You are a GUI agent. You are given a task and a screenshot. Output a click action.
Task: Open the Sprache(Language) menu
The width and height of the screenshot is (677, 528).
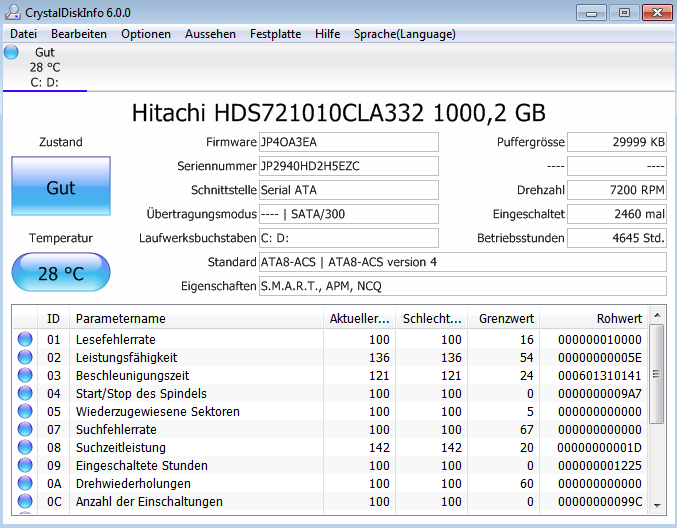(405, 34)
